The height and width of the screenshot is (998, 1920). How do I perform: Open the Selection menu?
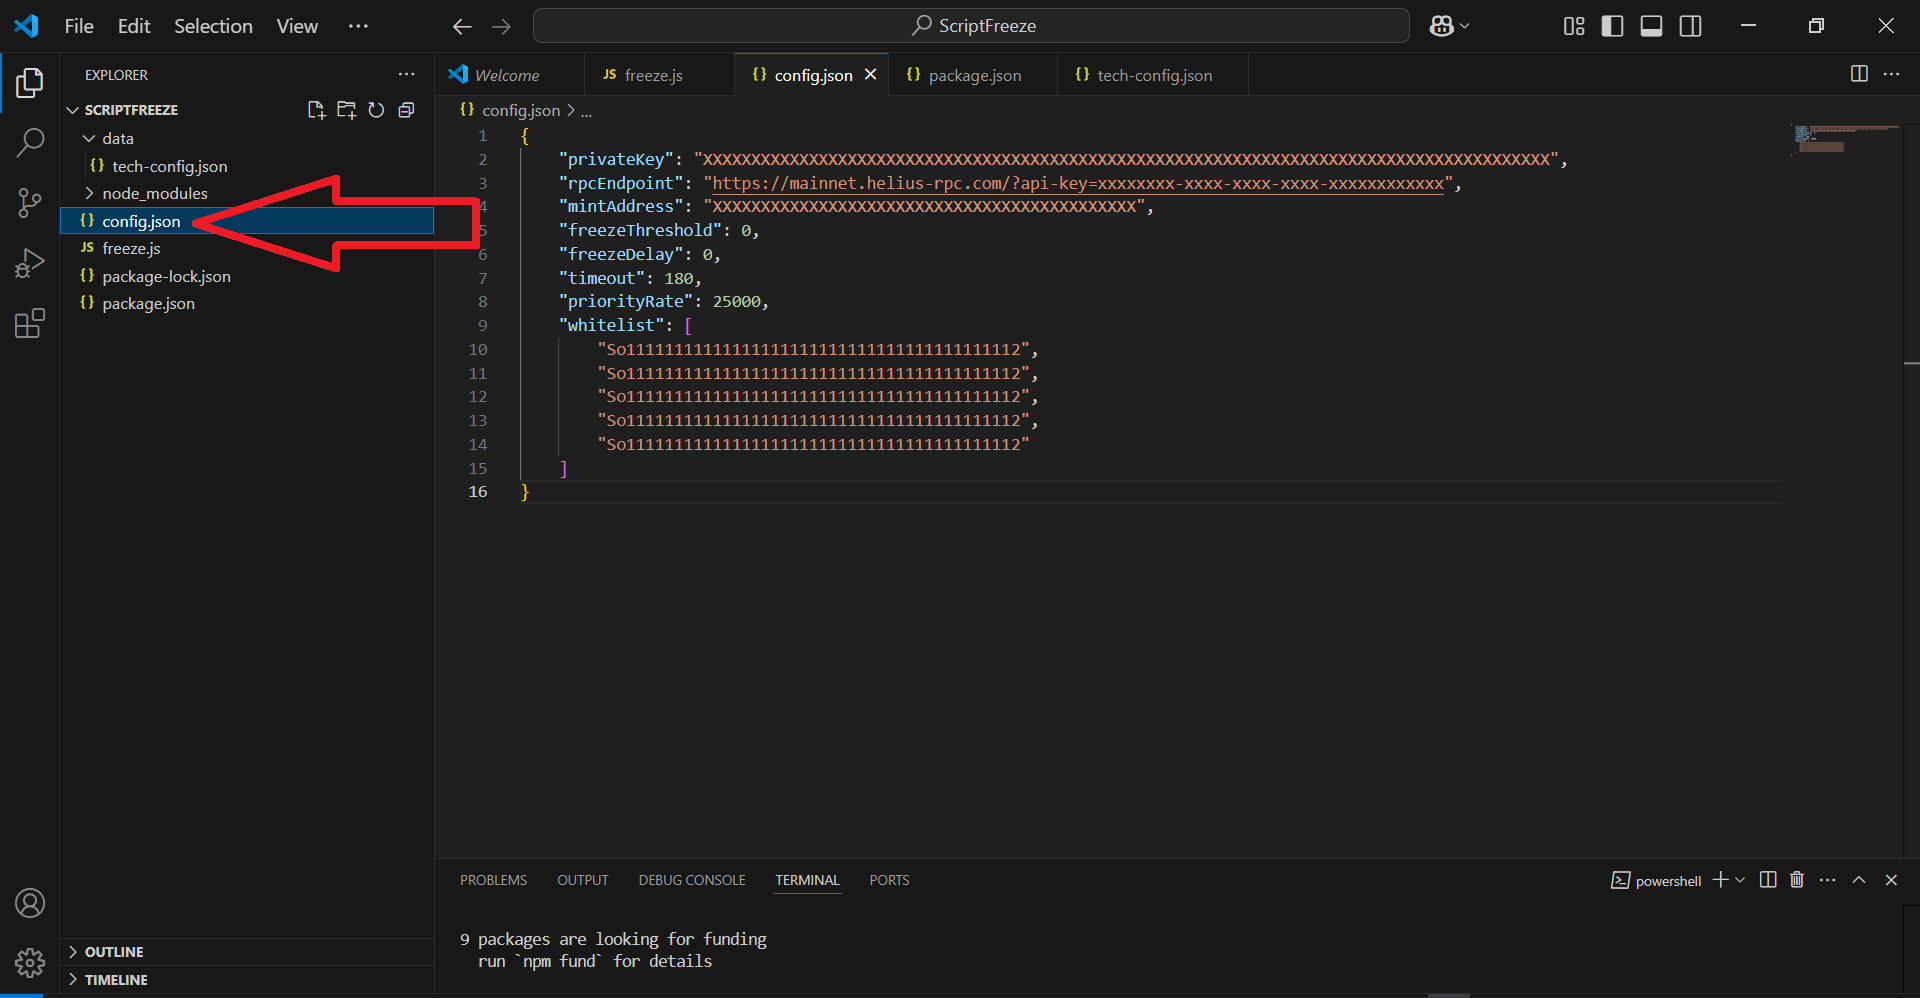click(213, 26)
